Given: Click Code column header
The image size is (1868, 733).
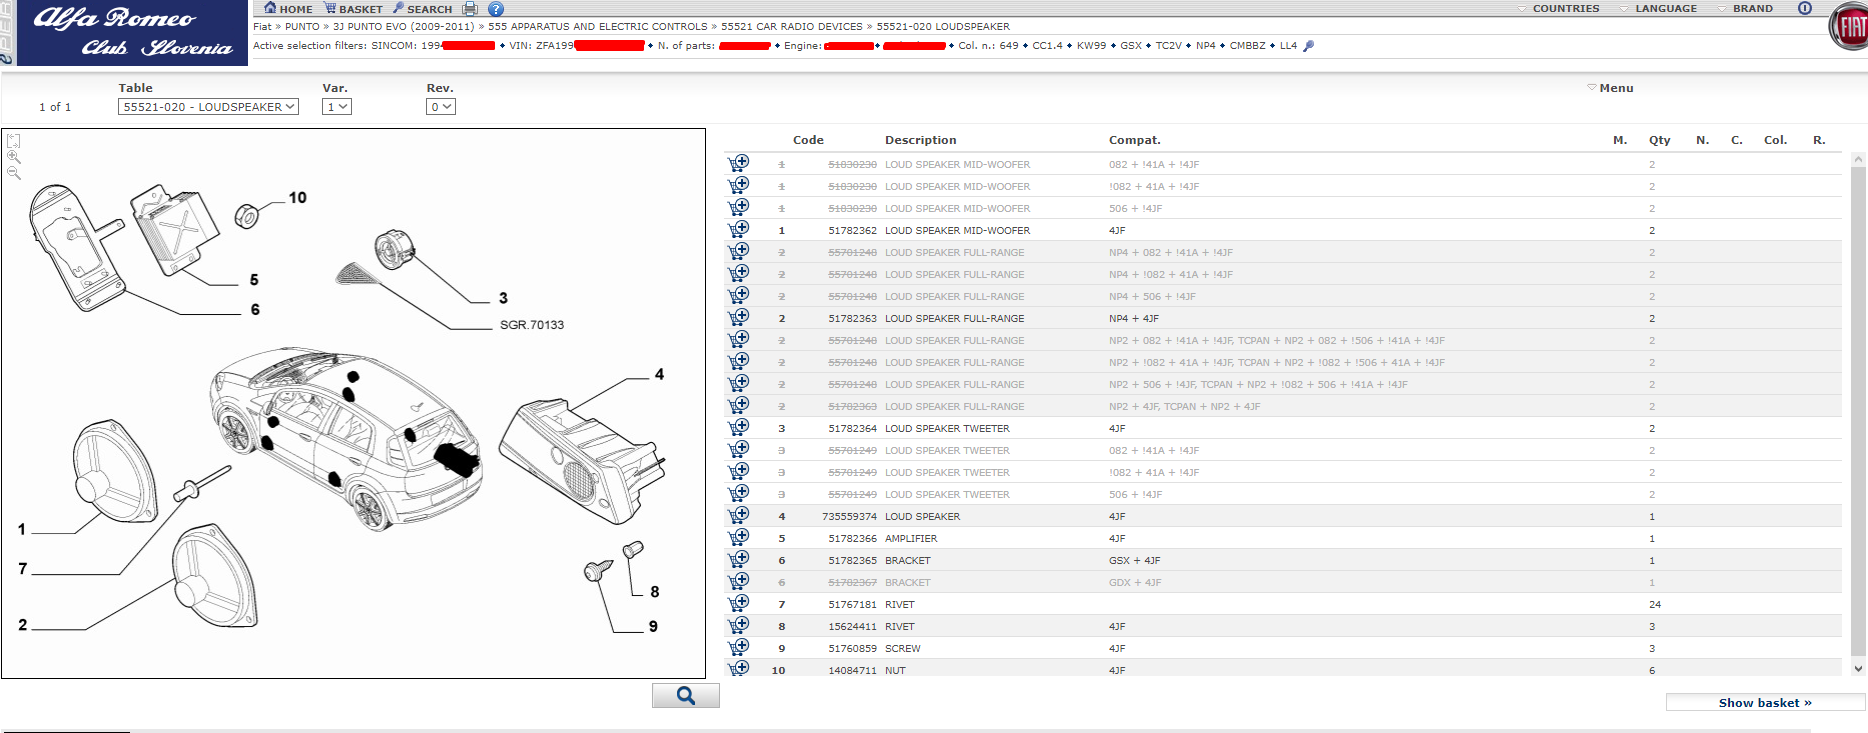Looking at the screenshot, I should click(x=808, y=140).
